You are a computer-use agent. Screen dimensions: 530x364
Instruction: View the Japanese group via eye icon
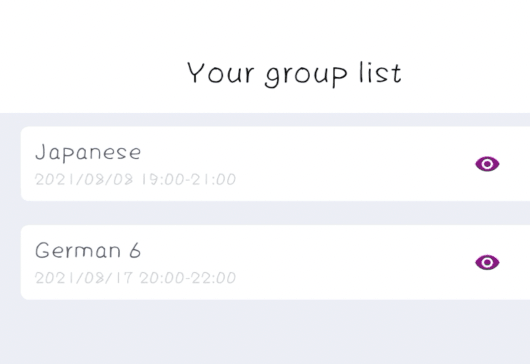pos(487,164)
